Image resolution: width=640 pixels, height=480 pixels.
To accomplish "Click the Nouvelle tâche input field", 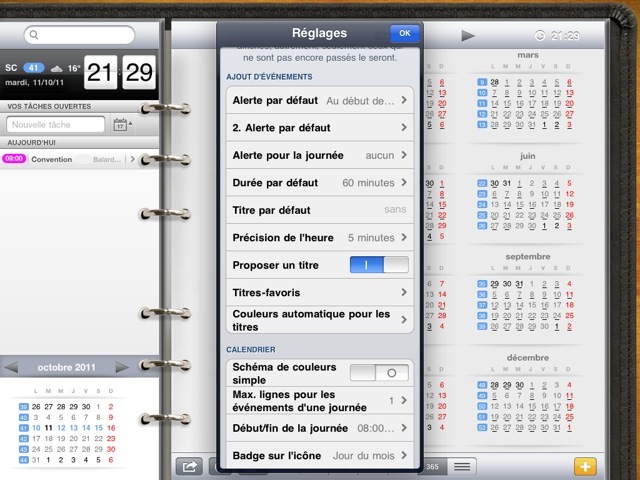I will (56, 125).
